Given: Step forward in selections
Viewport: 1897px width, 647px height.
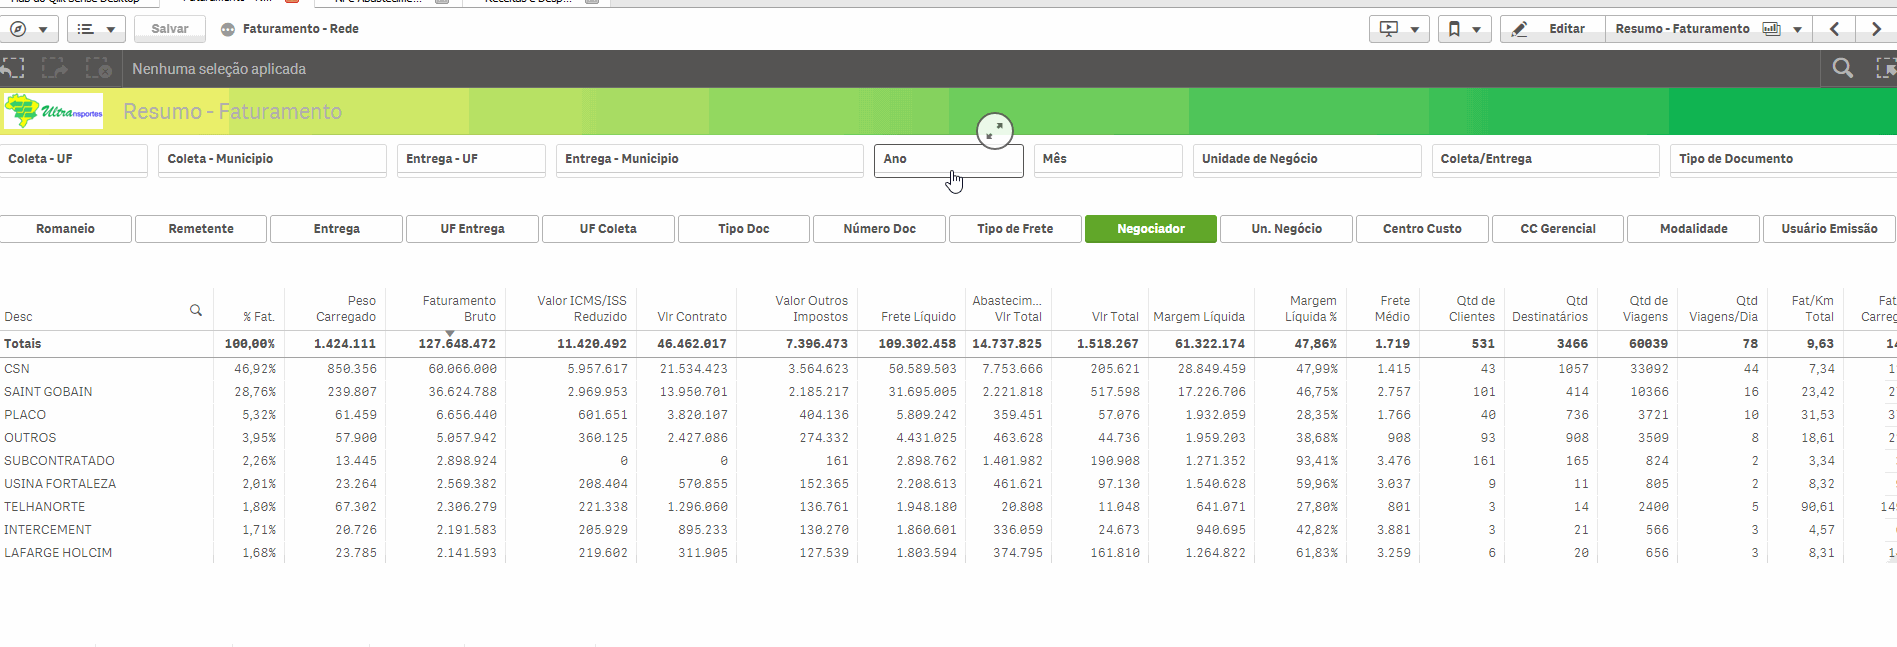Looking at the screenshot, I should 55,68.
